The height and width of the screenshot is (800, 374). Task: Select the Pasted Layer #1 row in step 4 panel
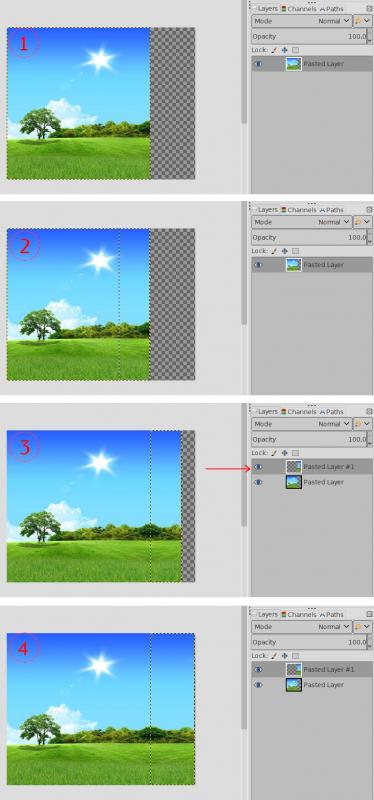pos(312,669)
